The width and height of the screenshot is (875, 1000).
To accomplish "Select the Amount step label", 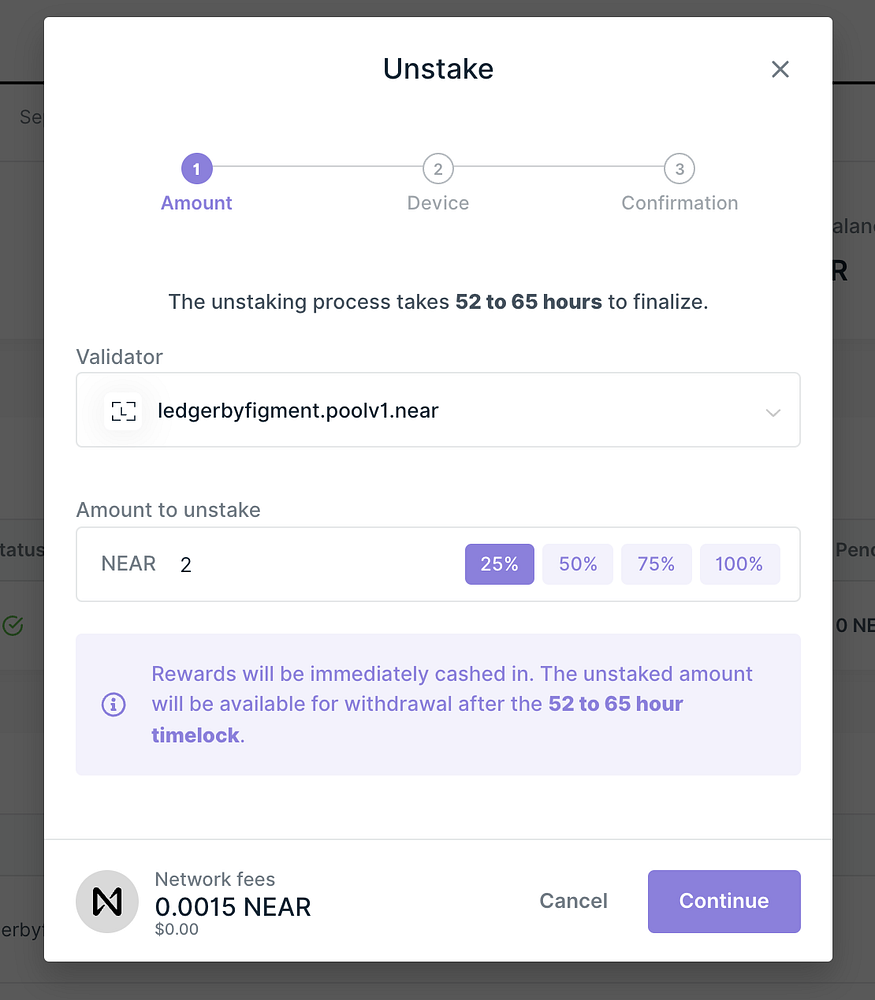I will [196, 202].
